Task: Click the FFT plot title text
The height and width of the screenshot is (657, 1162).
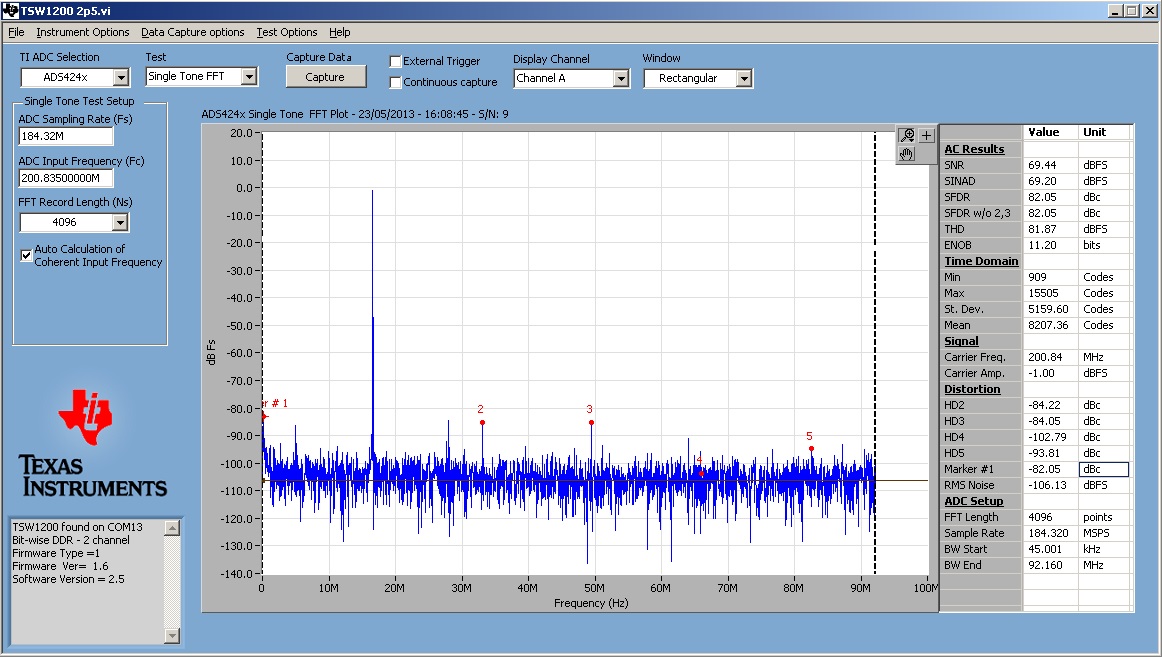Action: 355,114
